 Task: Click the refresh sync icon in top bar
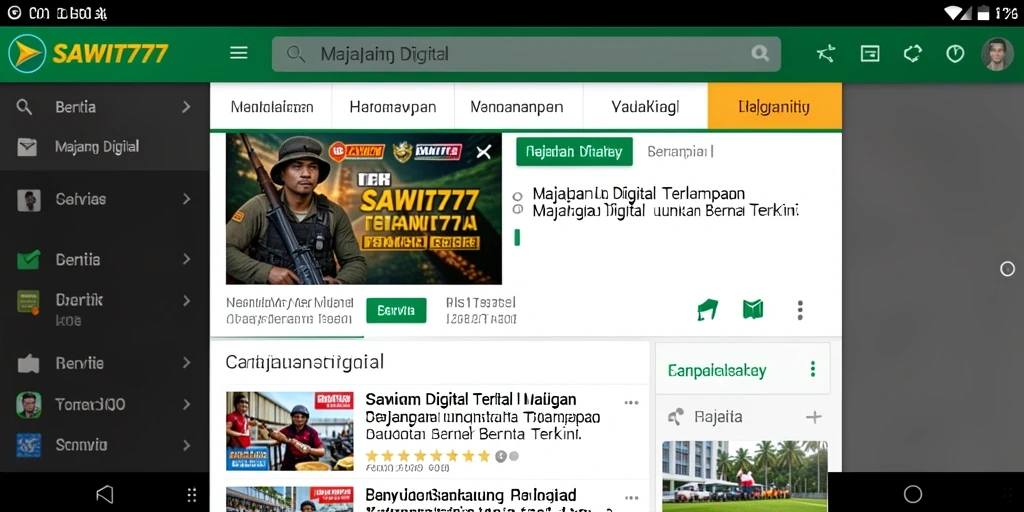[913, 54]
